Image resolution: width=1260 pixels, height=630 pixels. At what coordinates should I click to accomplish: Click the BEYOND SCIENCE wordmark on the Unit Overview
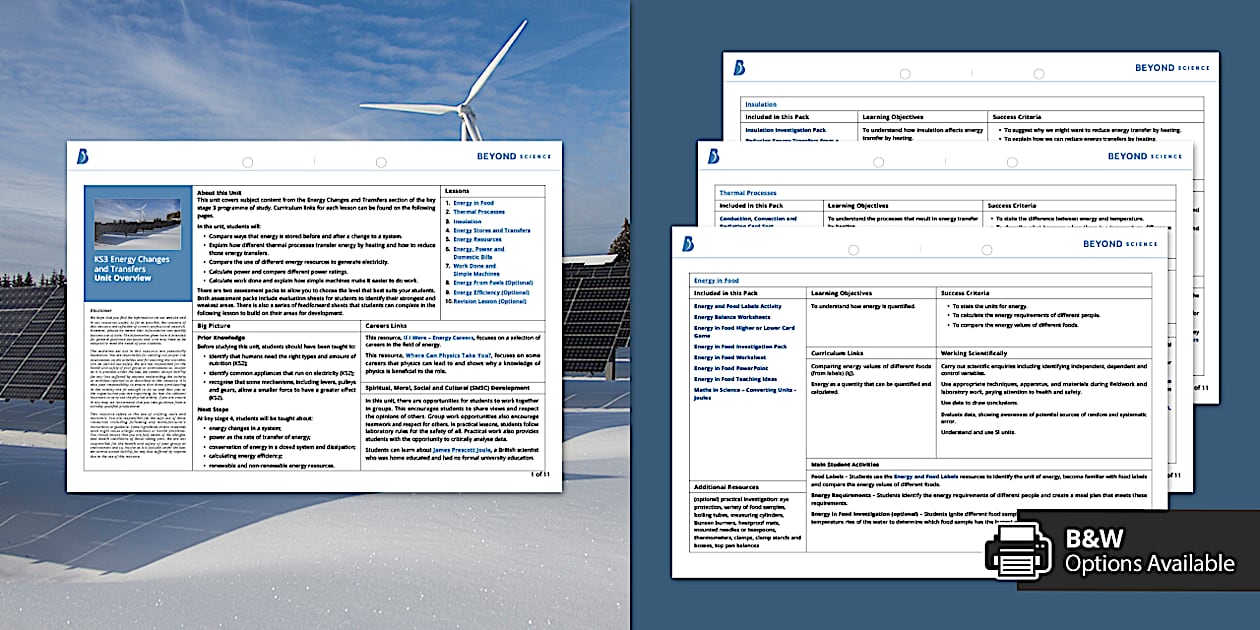tap(515, 156)
